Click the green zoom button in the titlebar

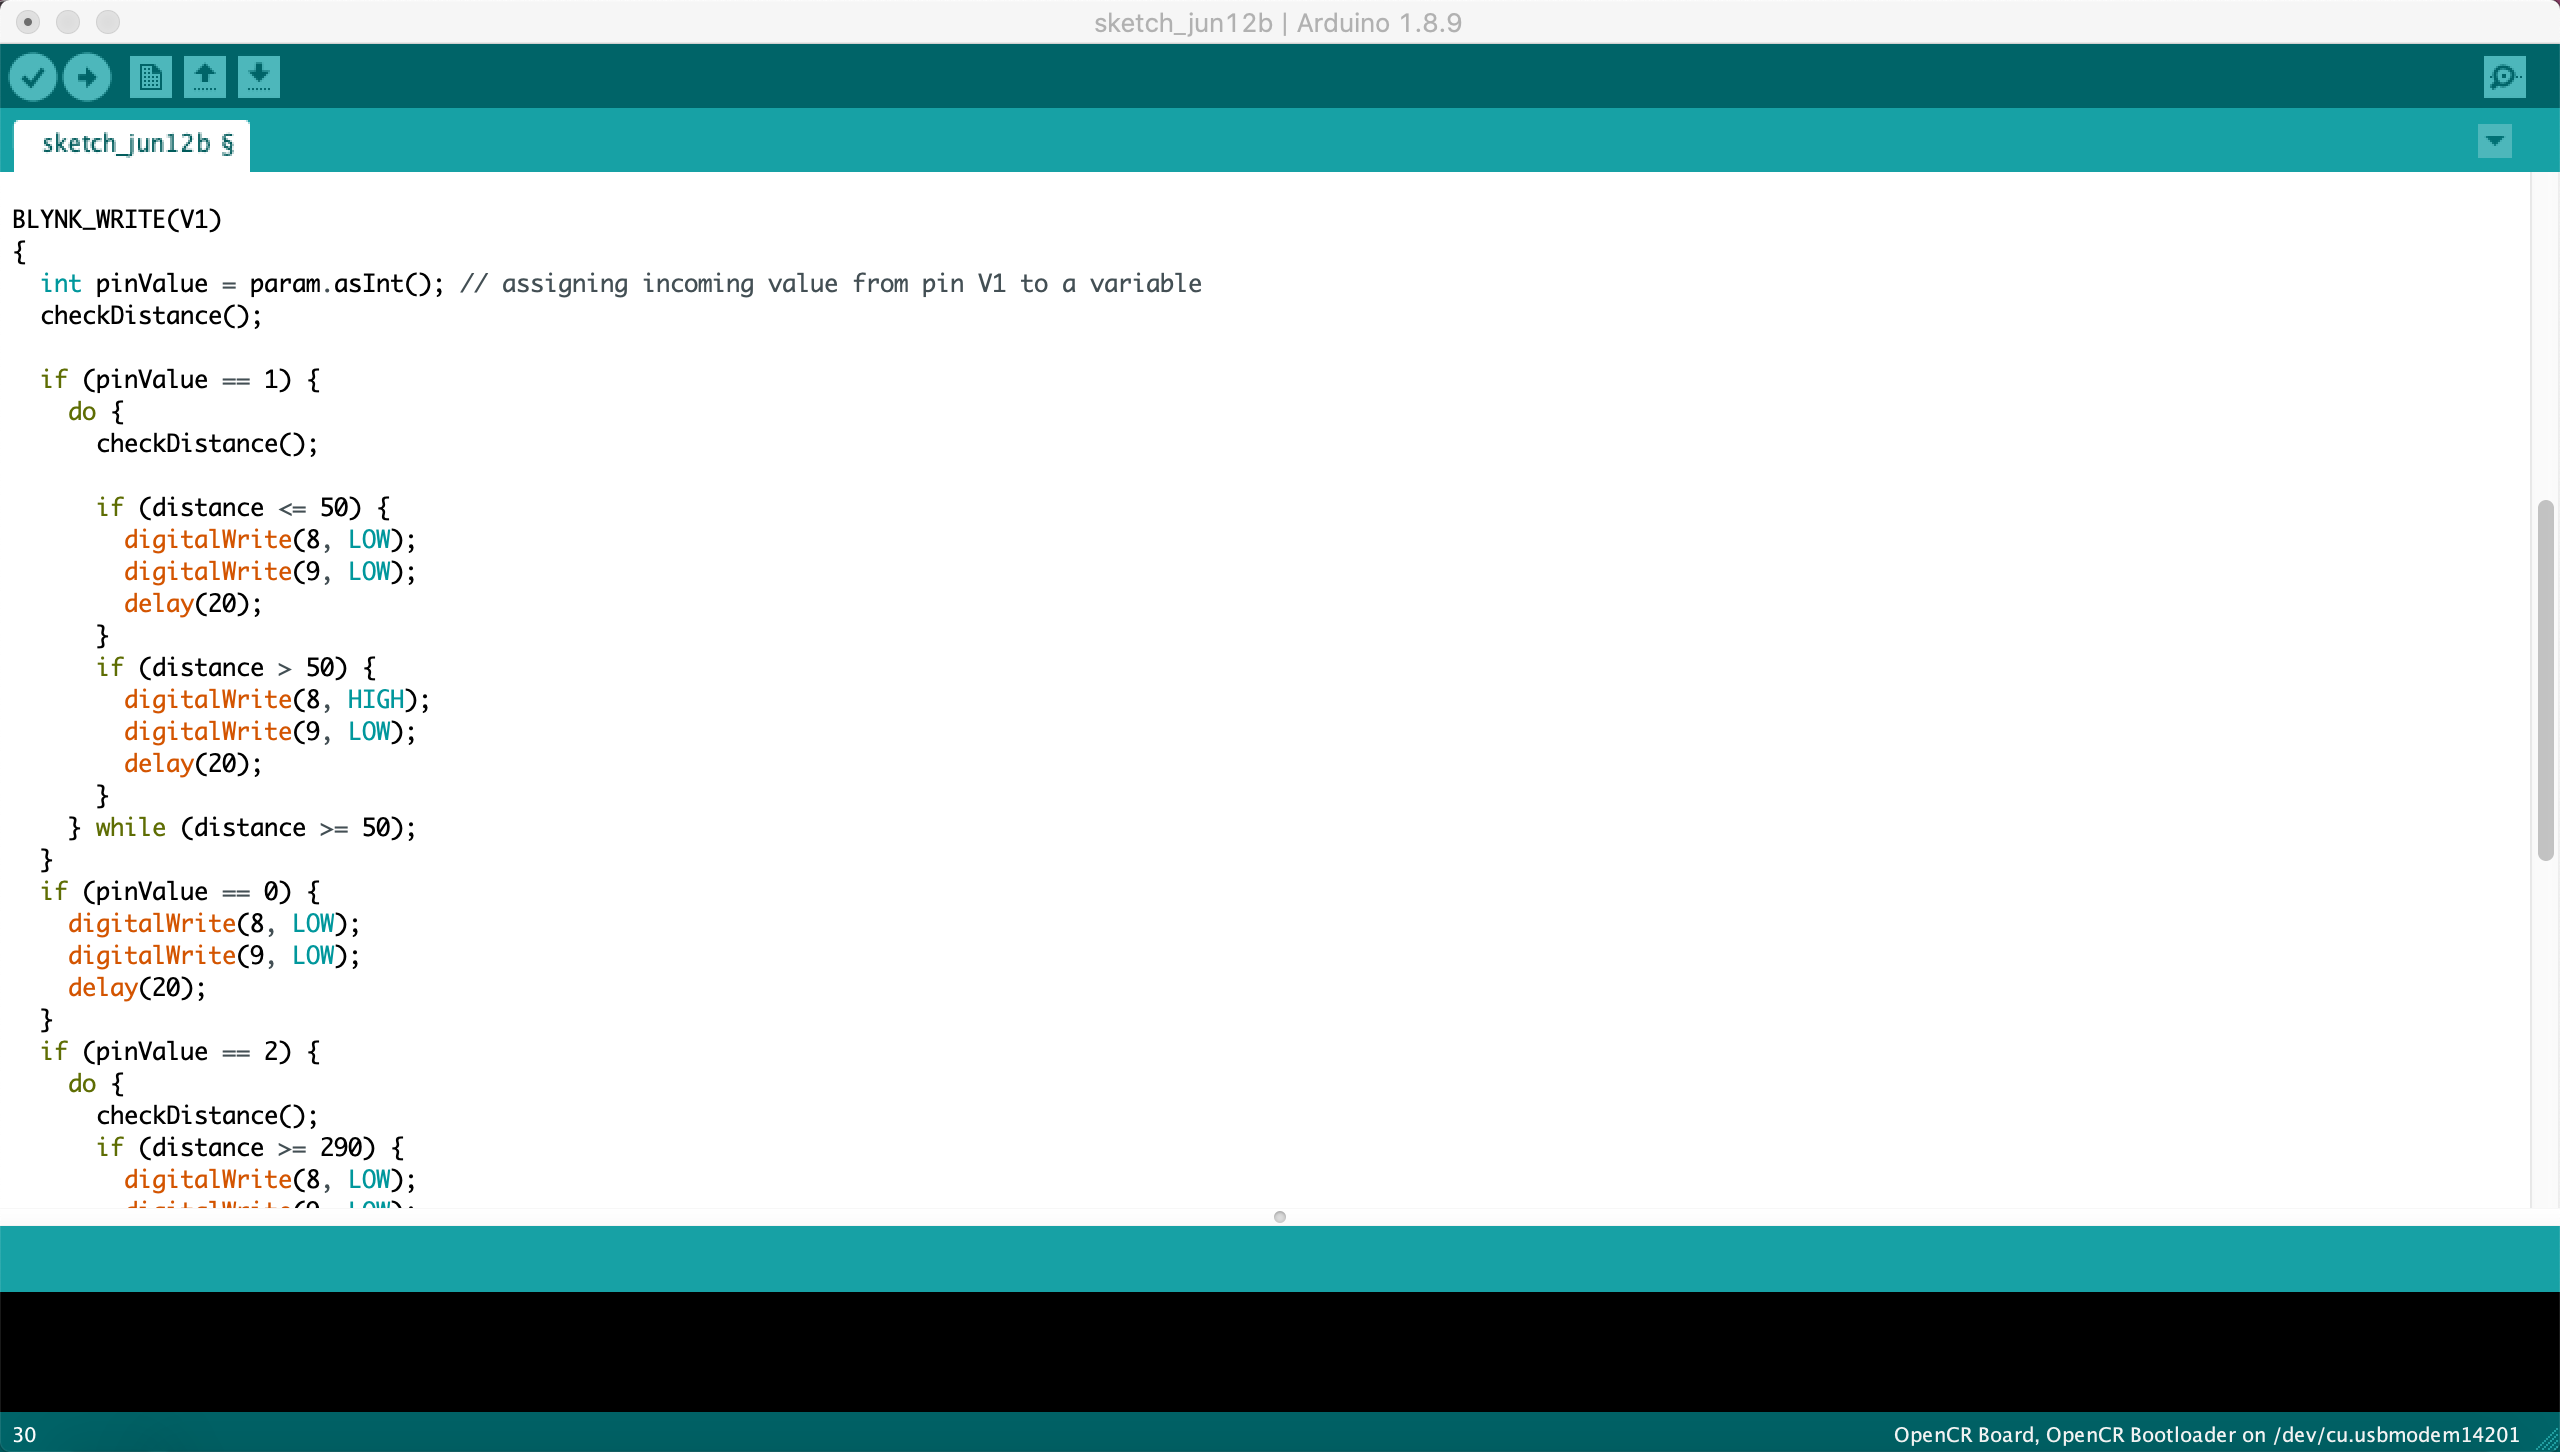[108, 21]
